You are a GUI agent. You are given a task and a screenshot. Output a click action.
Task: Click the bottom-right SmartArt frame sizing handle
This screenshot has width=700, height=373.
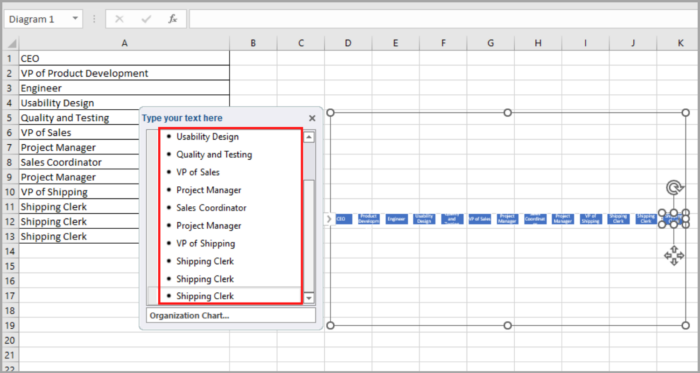click(686, 325)
